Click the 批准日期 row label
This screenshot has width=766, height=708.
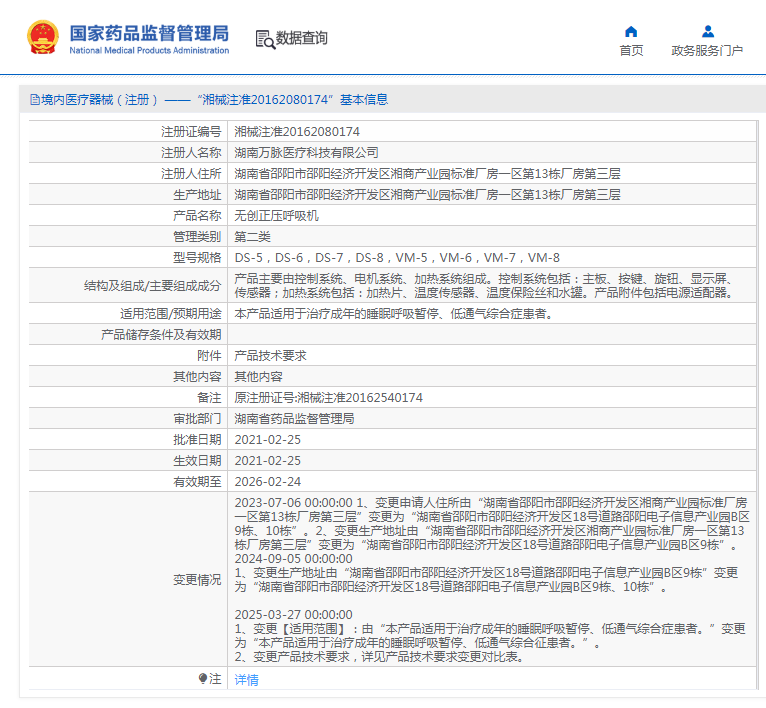click(x=196, y=439)
